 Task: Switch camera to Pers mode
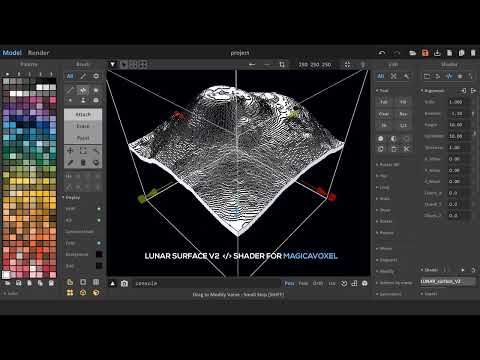point(289,283)
